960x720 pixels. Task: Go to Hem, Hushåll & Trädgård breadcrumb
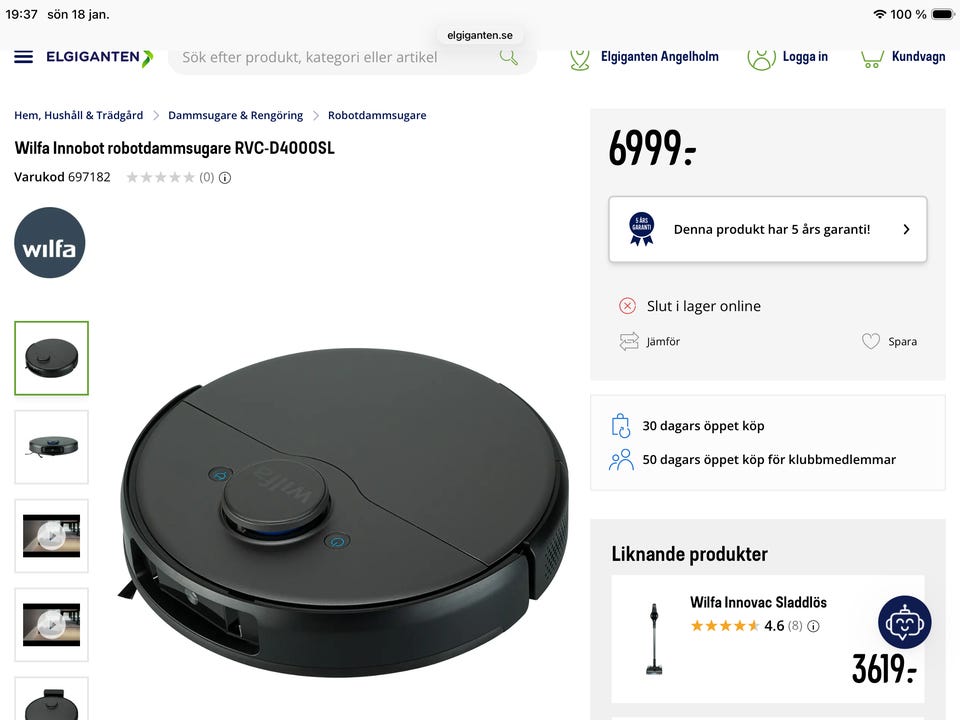(78, 115)
